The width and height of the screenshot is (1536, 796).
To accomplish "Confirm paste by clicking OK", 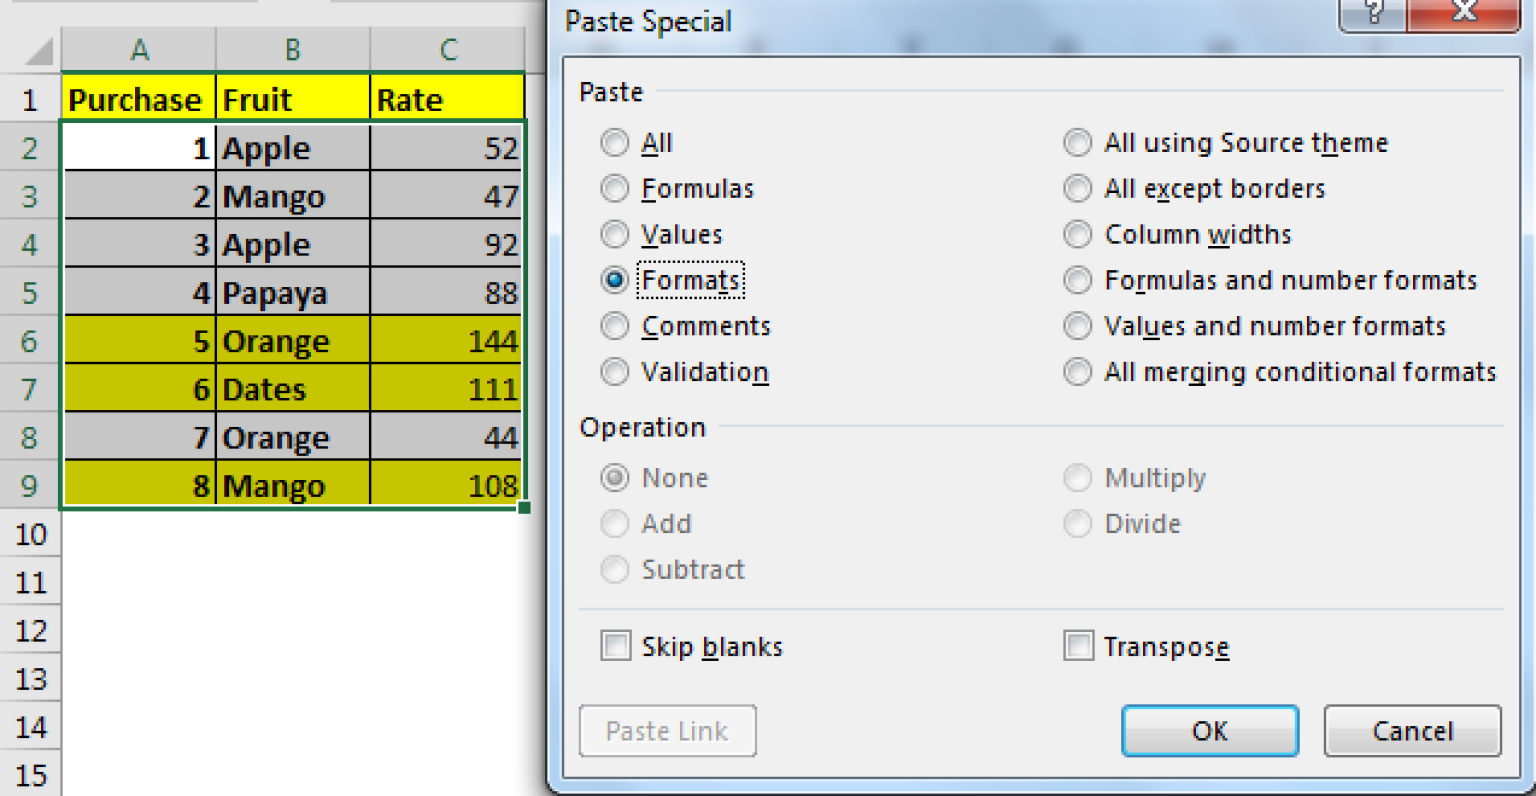I will click(x=1209, y=731).
